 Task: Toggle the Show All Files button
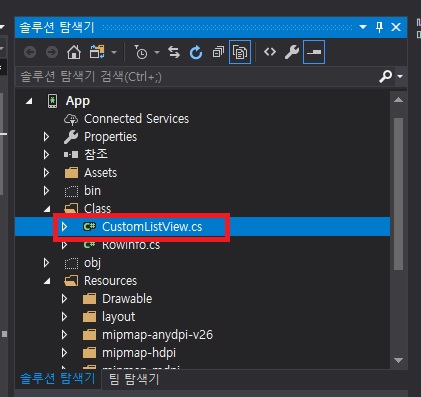click(x=240, y=52)
